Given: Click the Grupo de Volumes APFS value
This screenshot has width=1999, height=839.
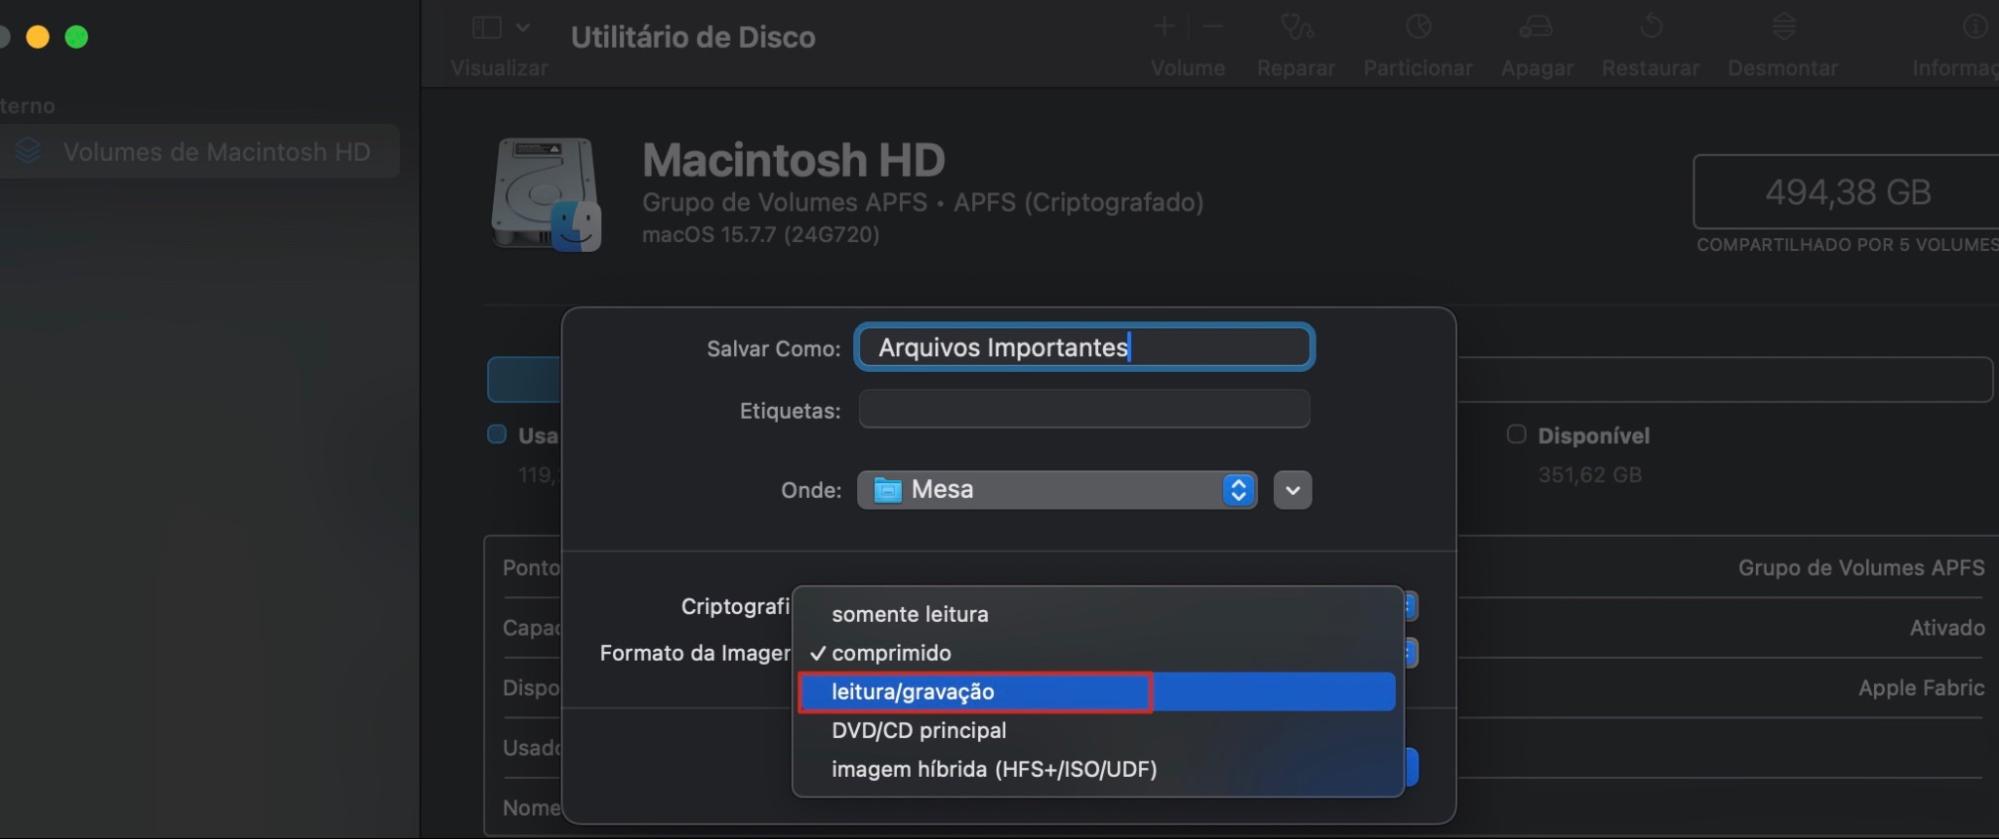Looking at the screenshot, I should 1861,567.
